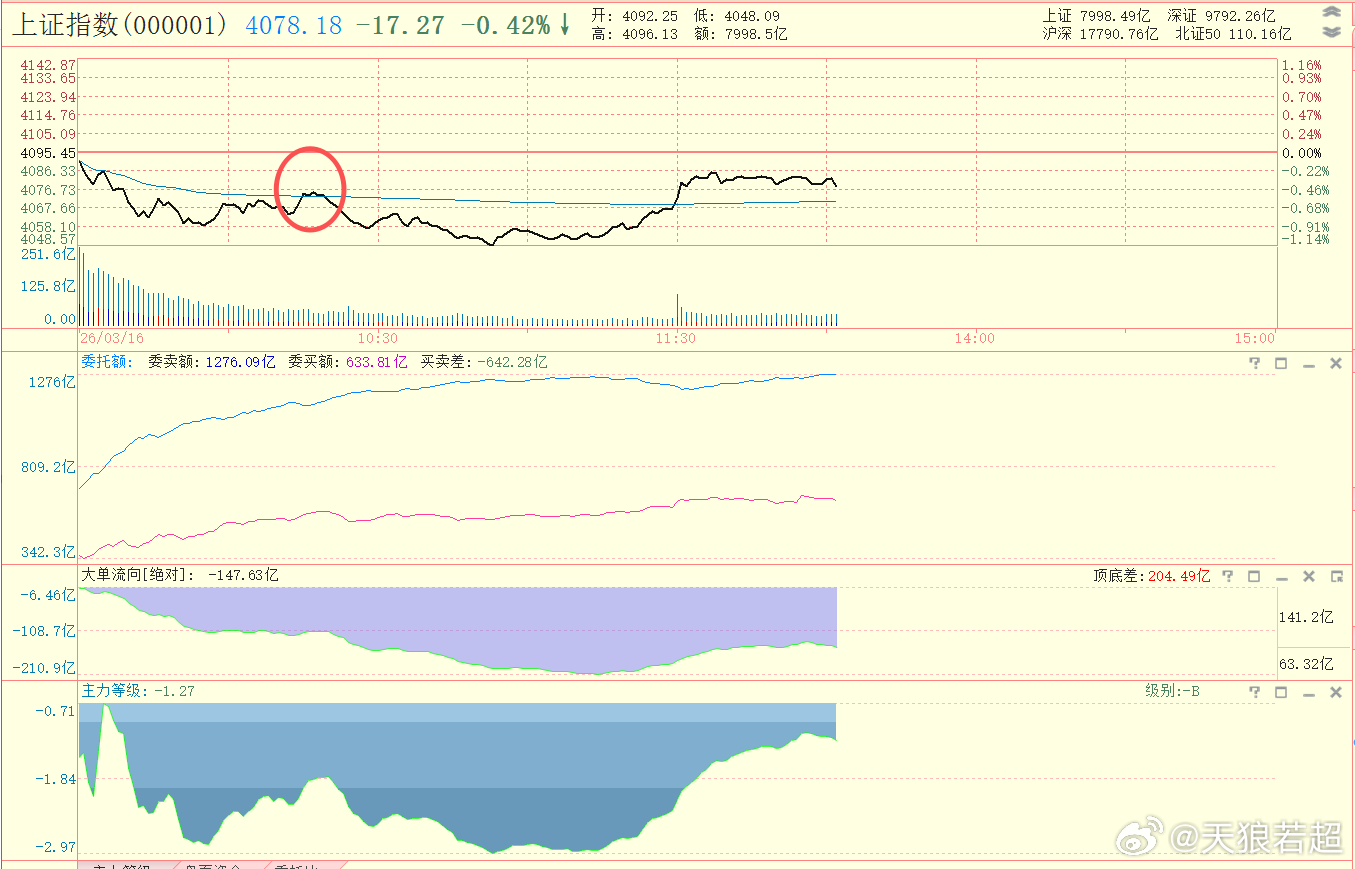Click the 141.2亿 value in 大单流向 side column
The height and width of the screenshot is (869, 1355).
1306,617
